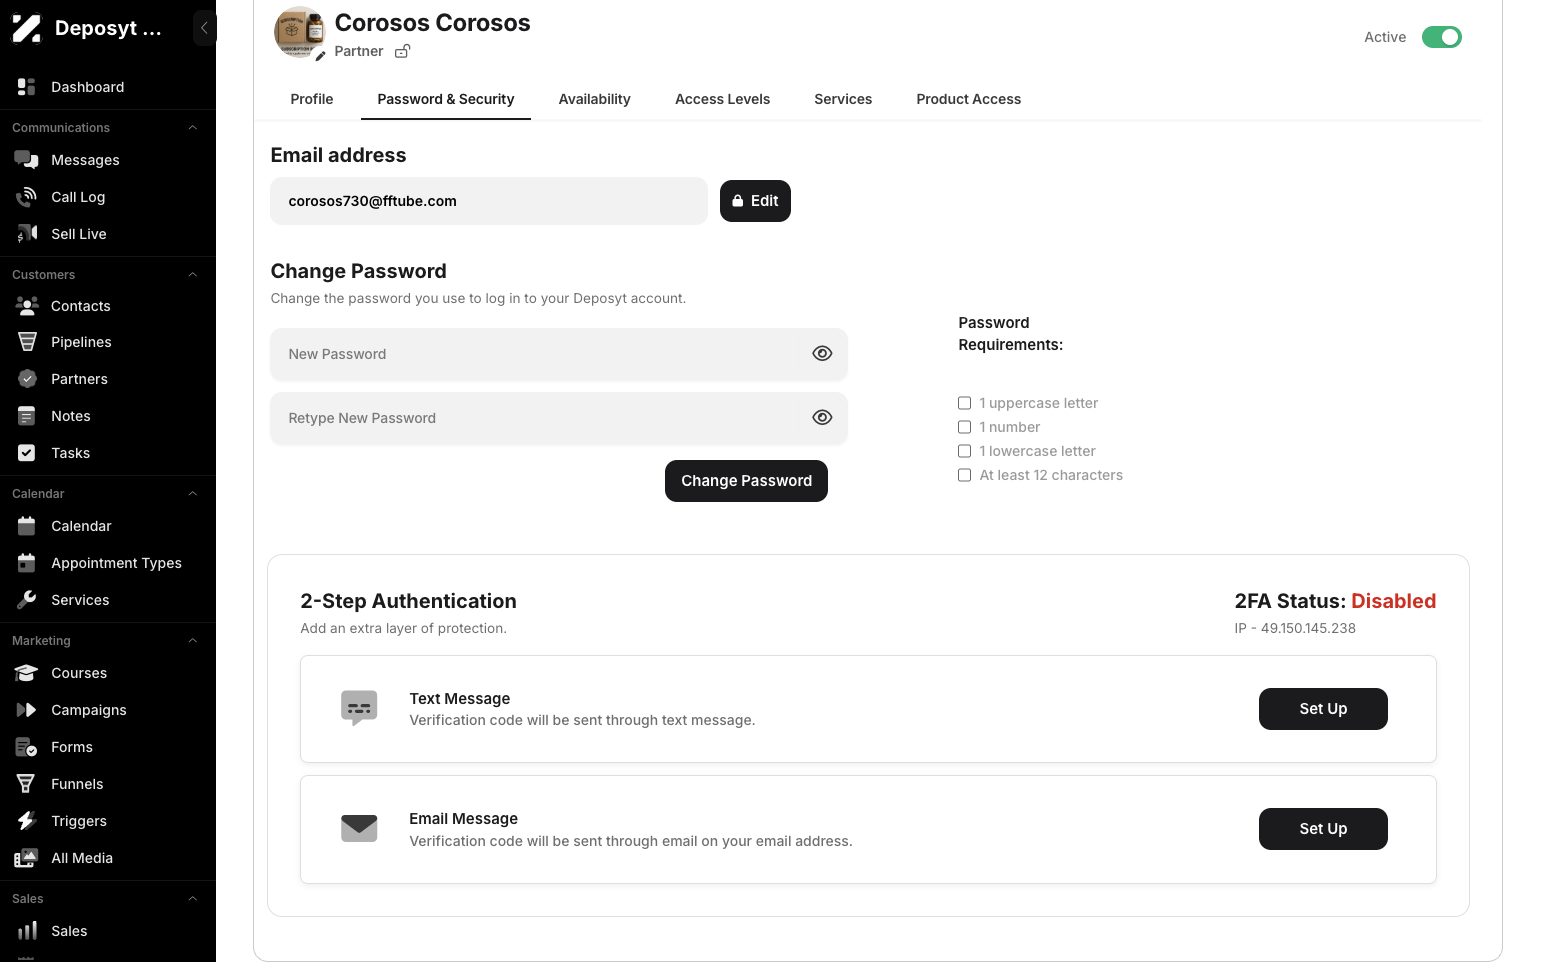Open the Availability tab

(x=594, y=99)
